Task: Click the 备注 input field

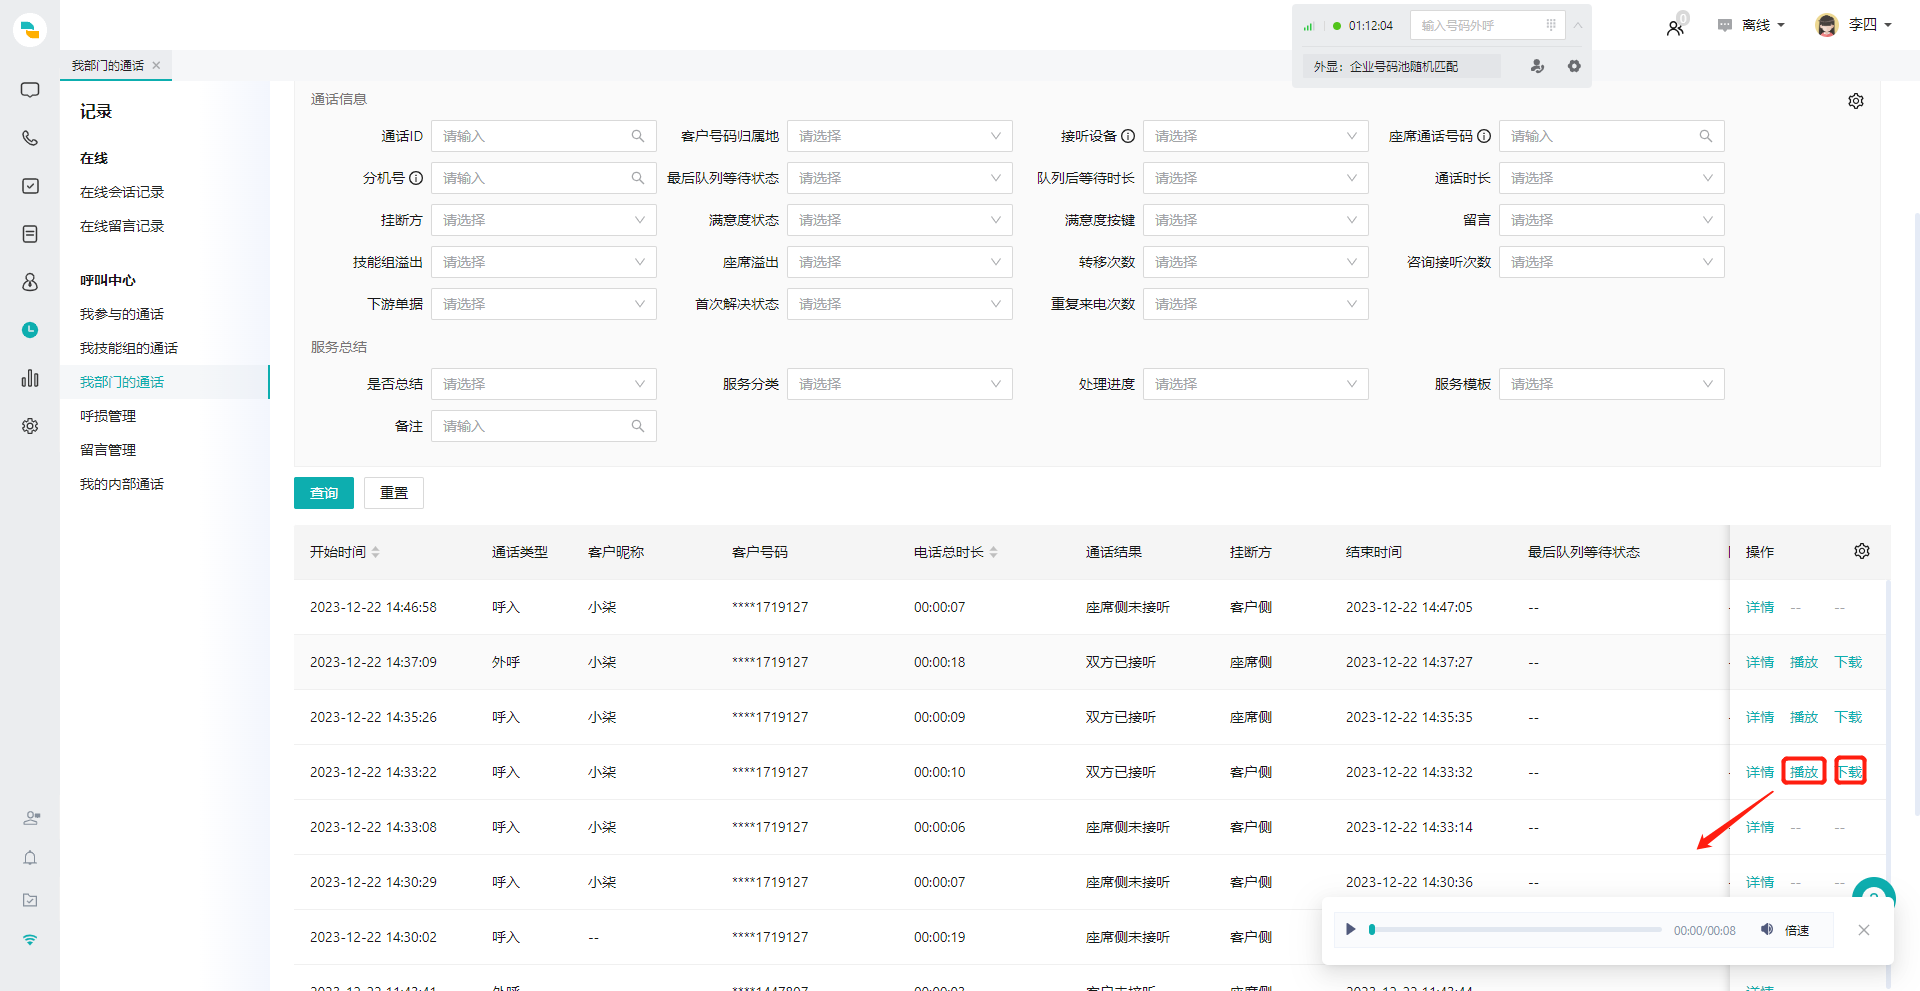Action: (544, 426)
